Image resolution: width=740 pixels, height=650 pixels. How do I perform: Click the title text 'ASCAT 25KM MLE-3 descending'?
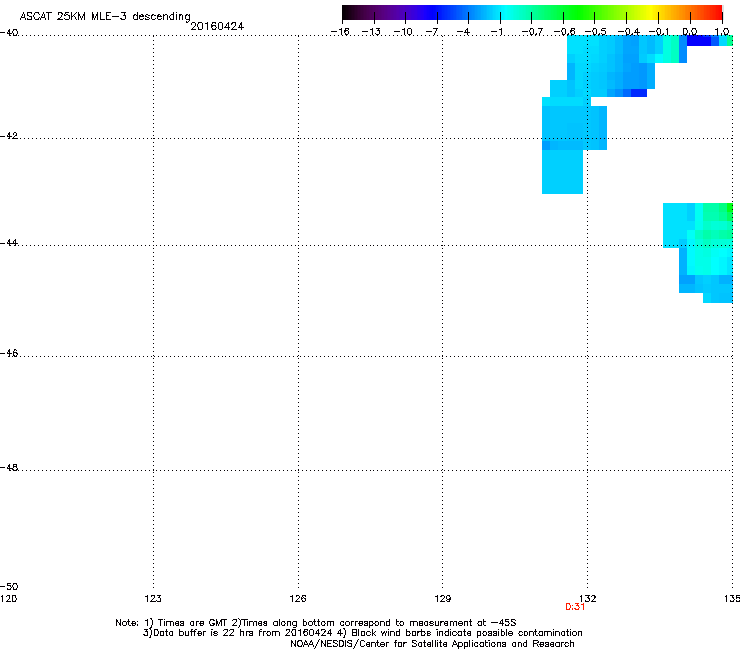(105, 16)
